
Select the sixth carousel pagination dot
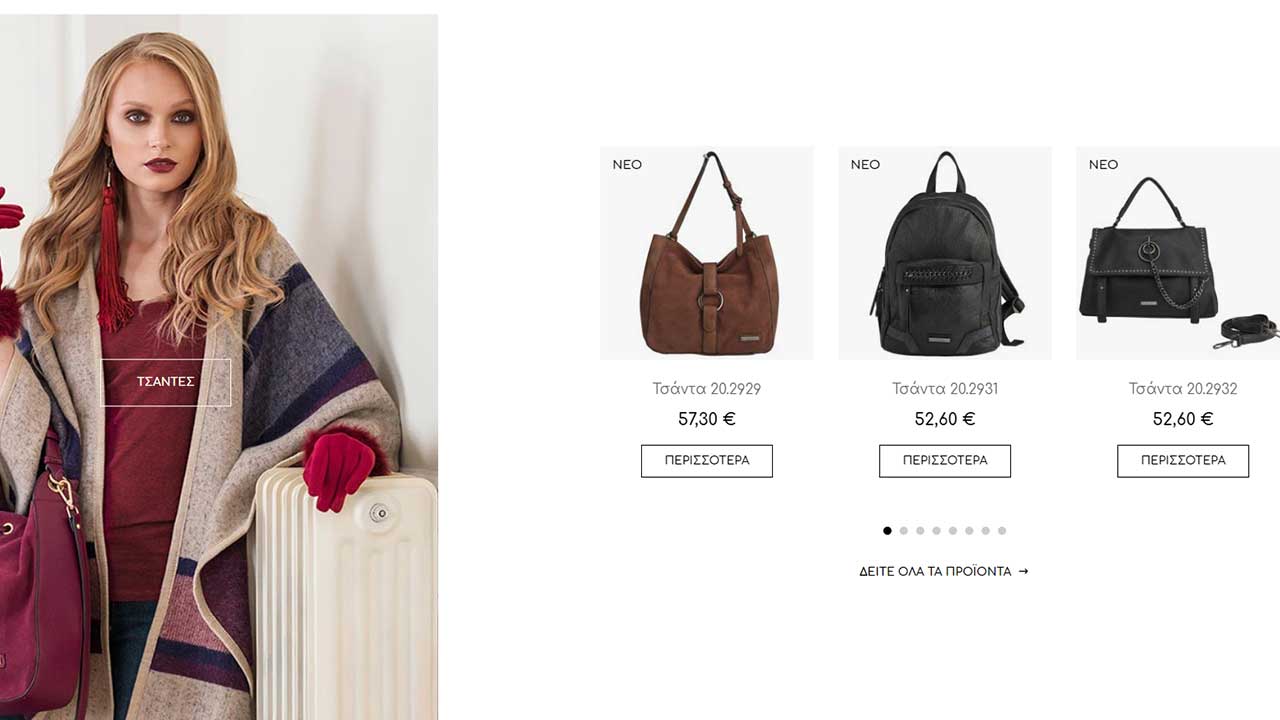969,531
